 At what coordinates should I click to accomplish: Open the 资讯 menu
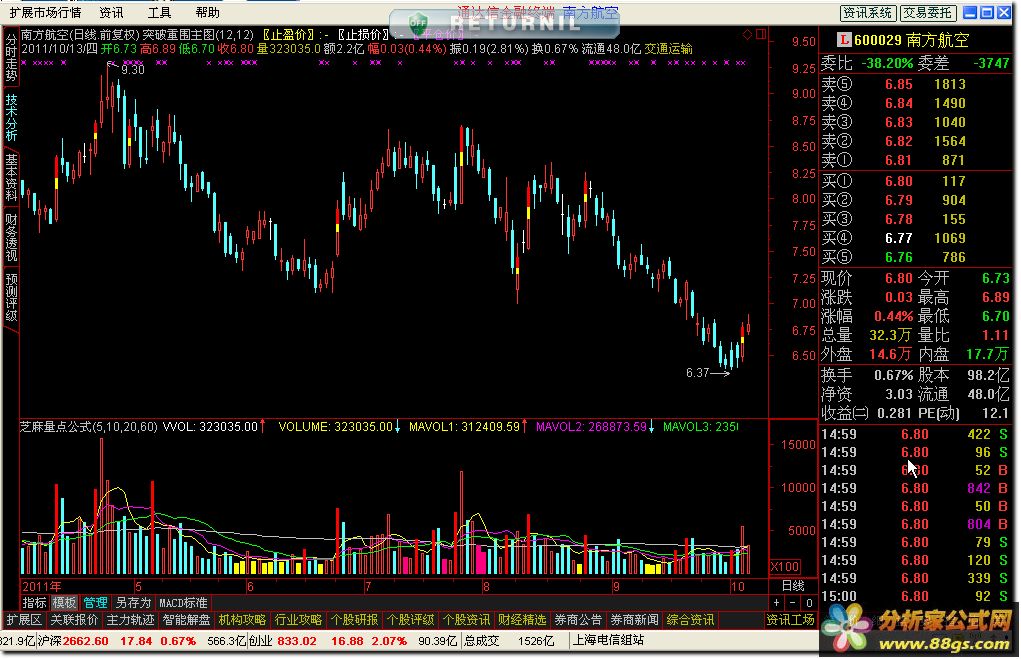[x=111, y=12]
